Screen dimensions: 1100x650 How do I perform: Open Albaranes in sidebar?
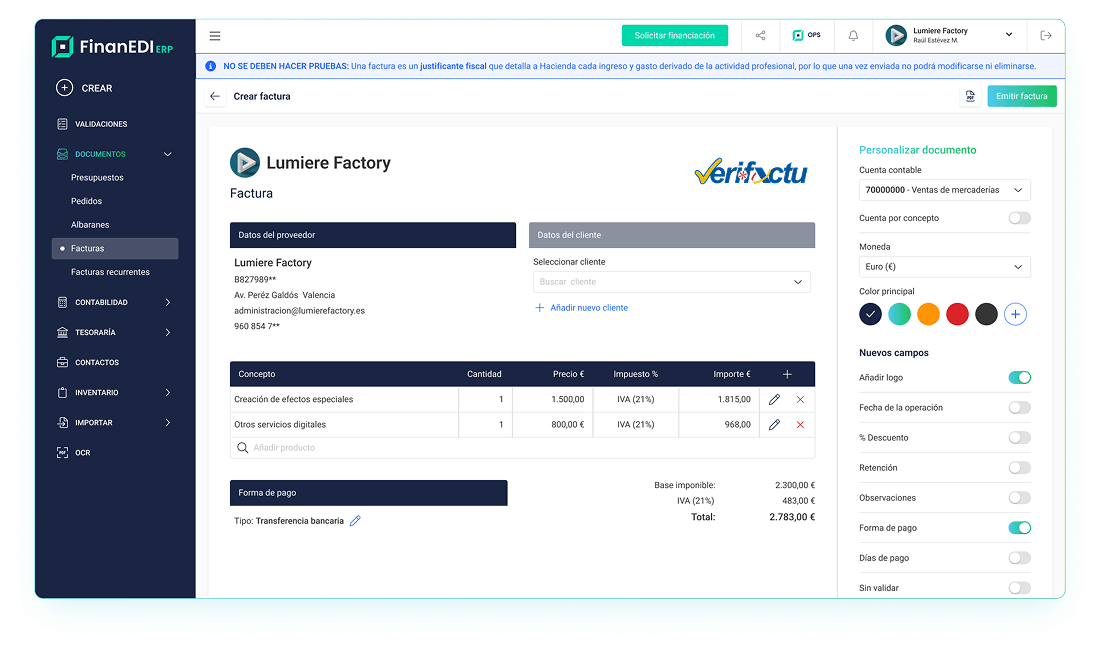(90, 225)
